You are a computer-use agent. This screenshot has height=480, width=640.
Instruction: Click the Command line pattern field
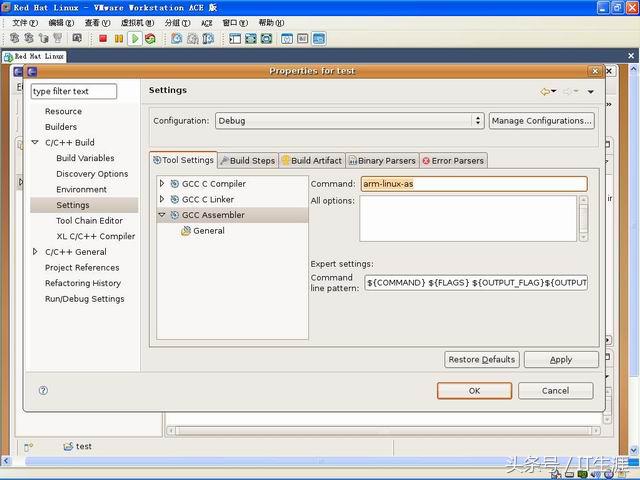click(476, 282)
